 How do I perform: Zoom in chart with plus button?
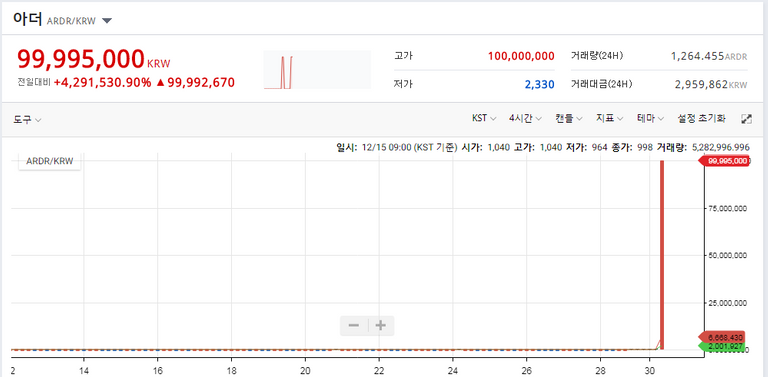381,326
